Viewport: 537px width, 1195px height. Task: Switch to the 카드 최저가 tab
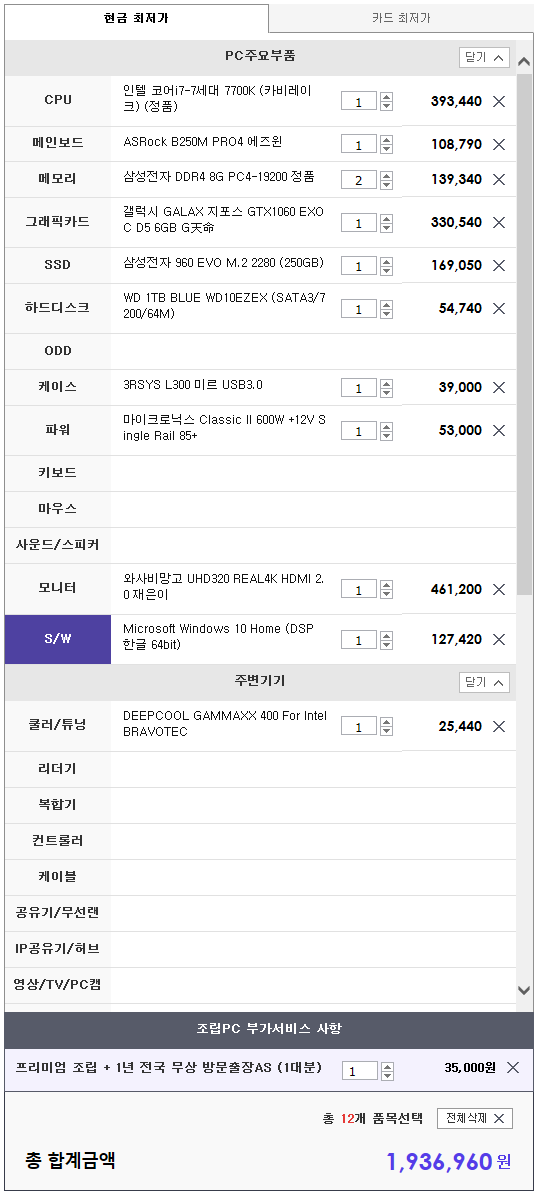tap(401, 18)
